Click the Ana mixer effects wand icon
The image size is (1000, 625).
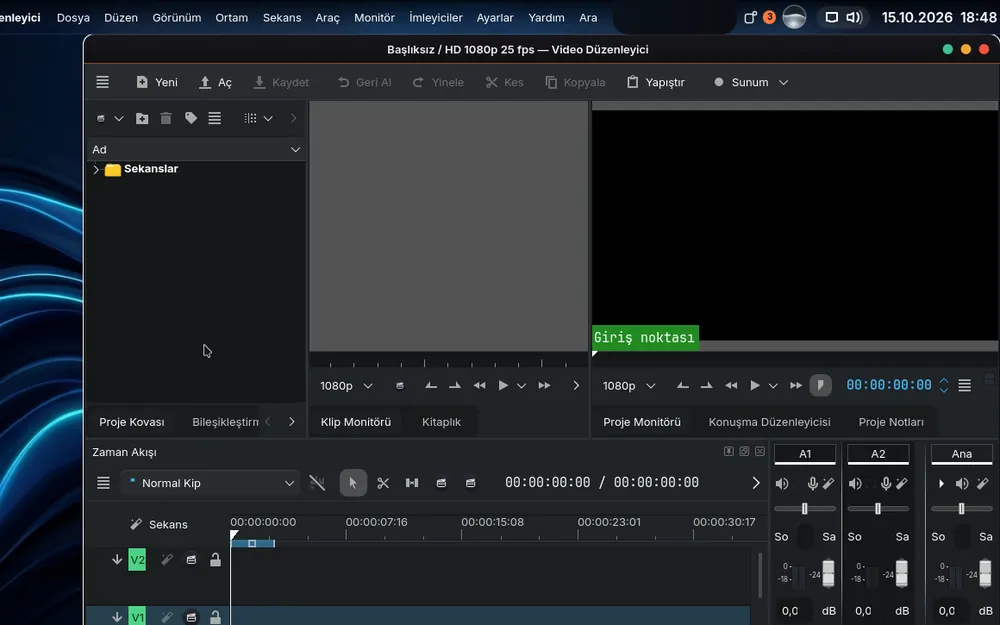[983, 483]
